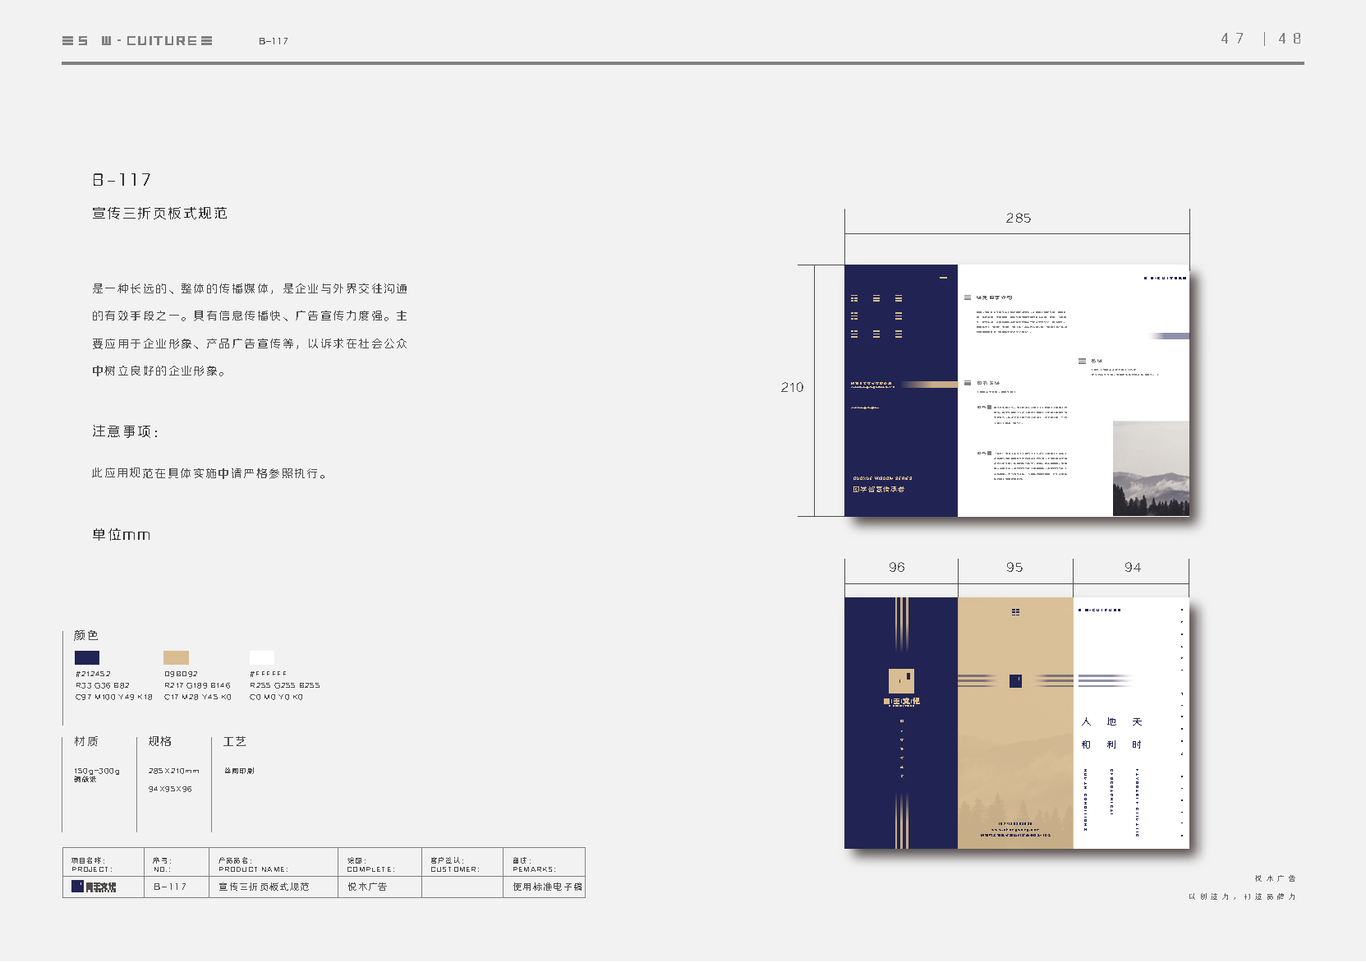Click the '95' panel width label
Viewport: 1366px width, 963px height.
[x=1015, y=567]
